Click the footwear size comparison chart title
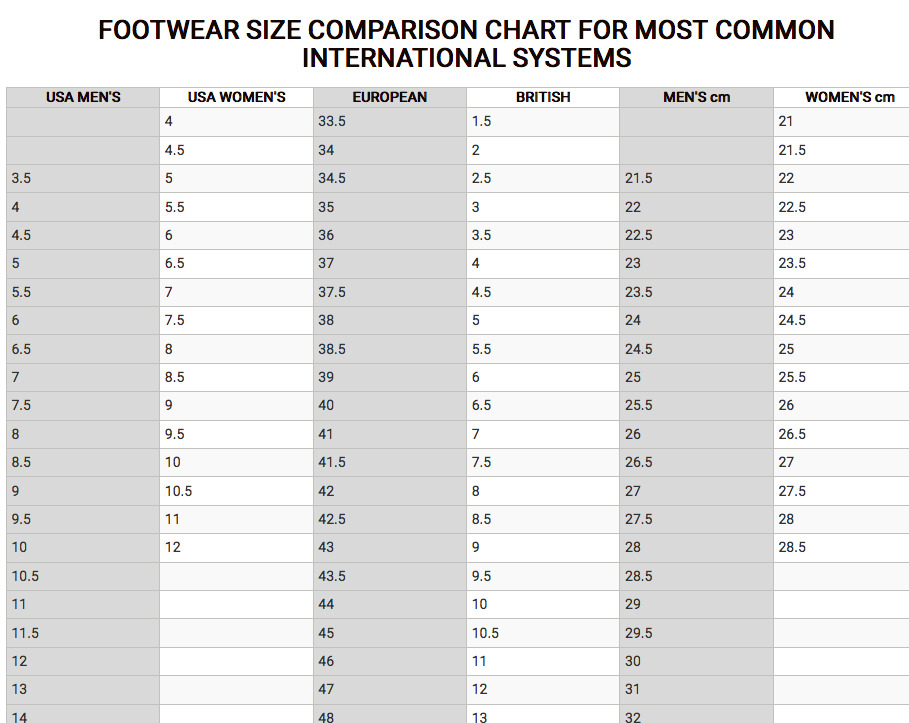Screen dimensions: 909x723 tap(466, 44)
